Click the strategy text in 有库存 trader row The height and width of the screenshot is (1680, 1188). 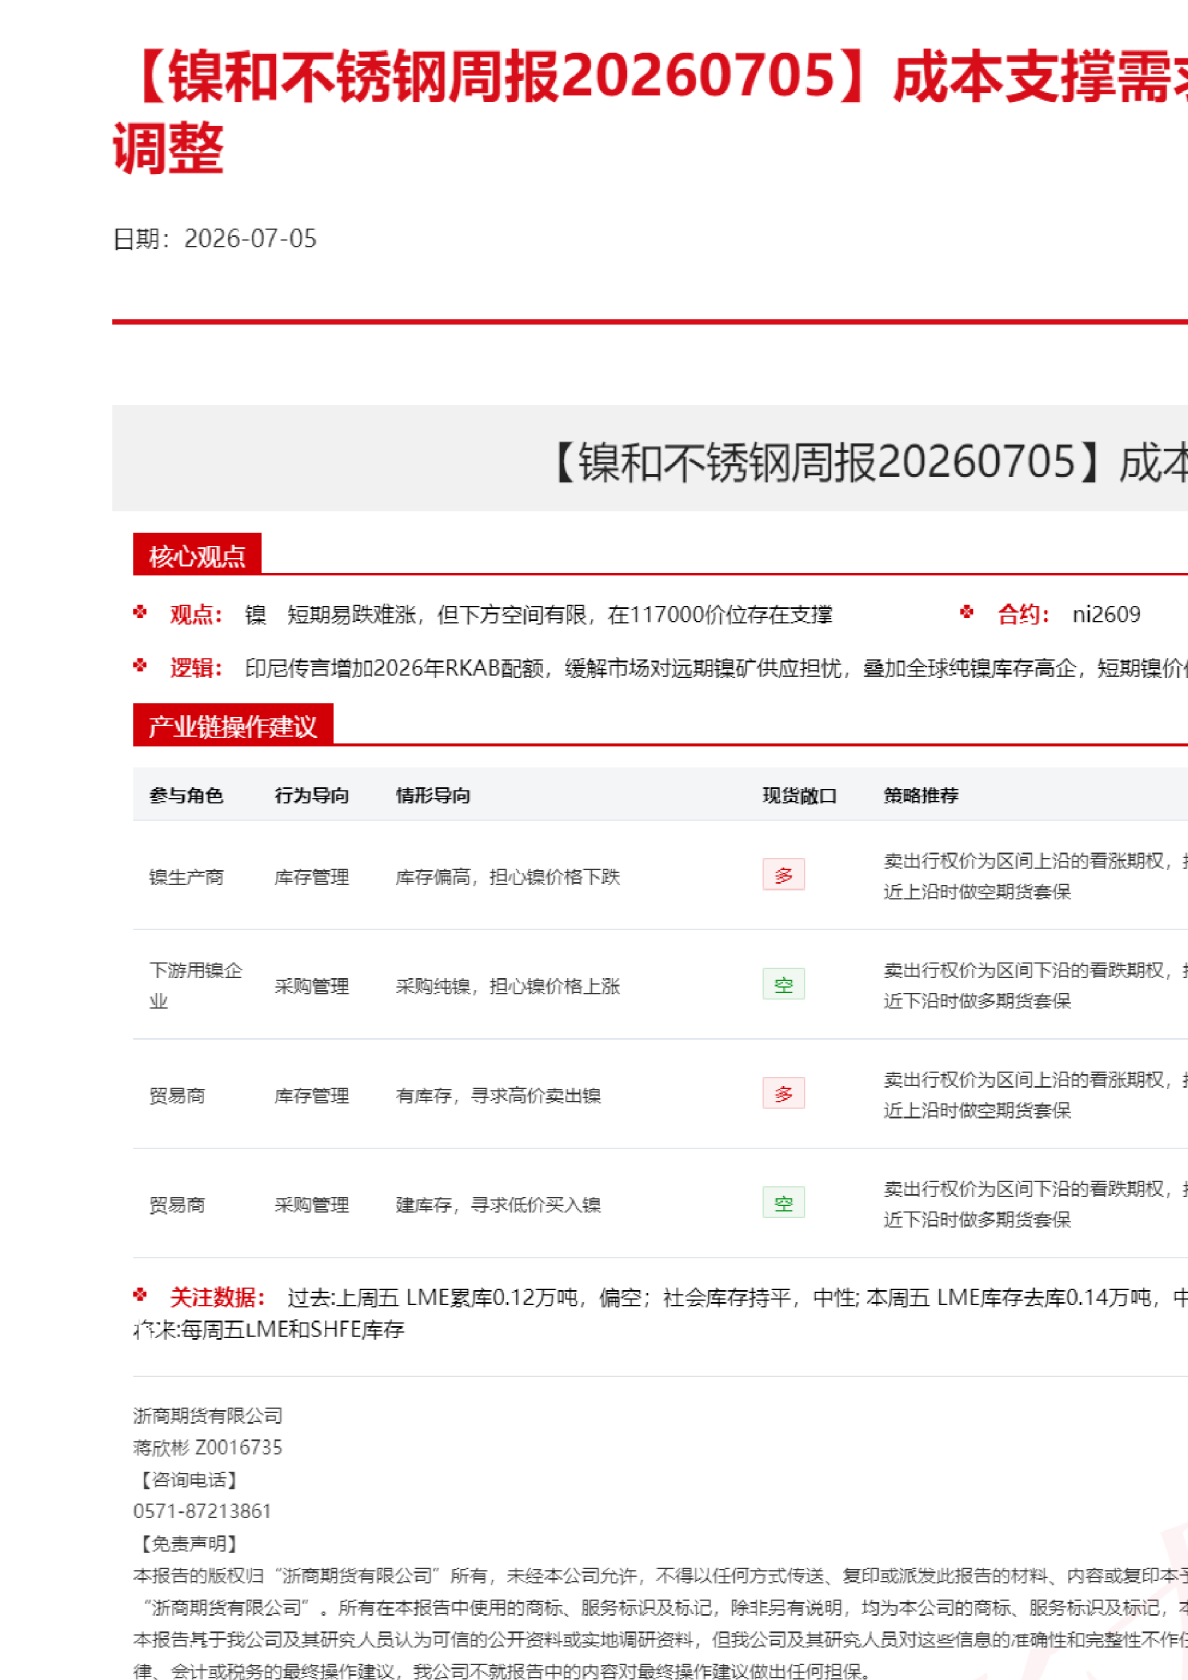pos(1036,1094)
